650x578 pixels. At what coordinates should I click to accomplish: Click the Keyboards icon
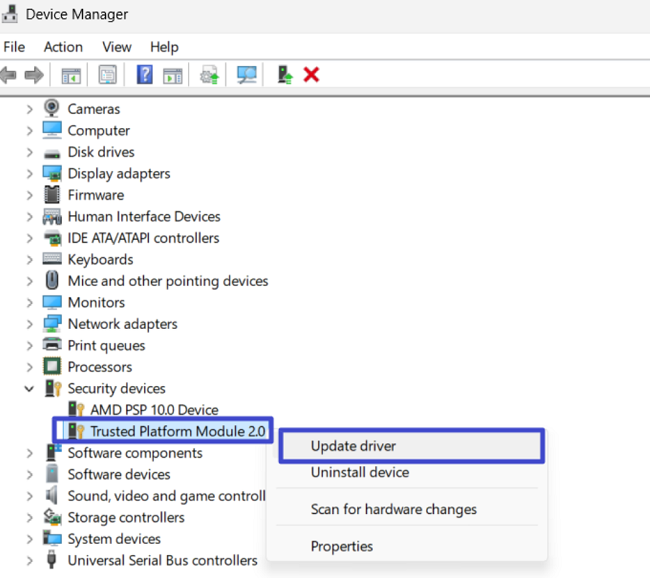[x=52, y=259]
